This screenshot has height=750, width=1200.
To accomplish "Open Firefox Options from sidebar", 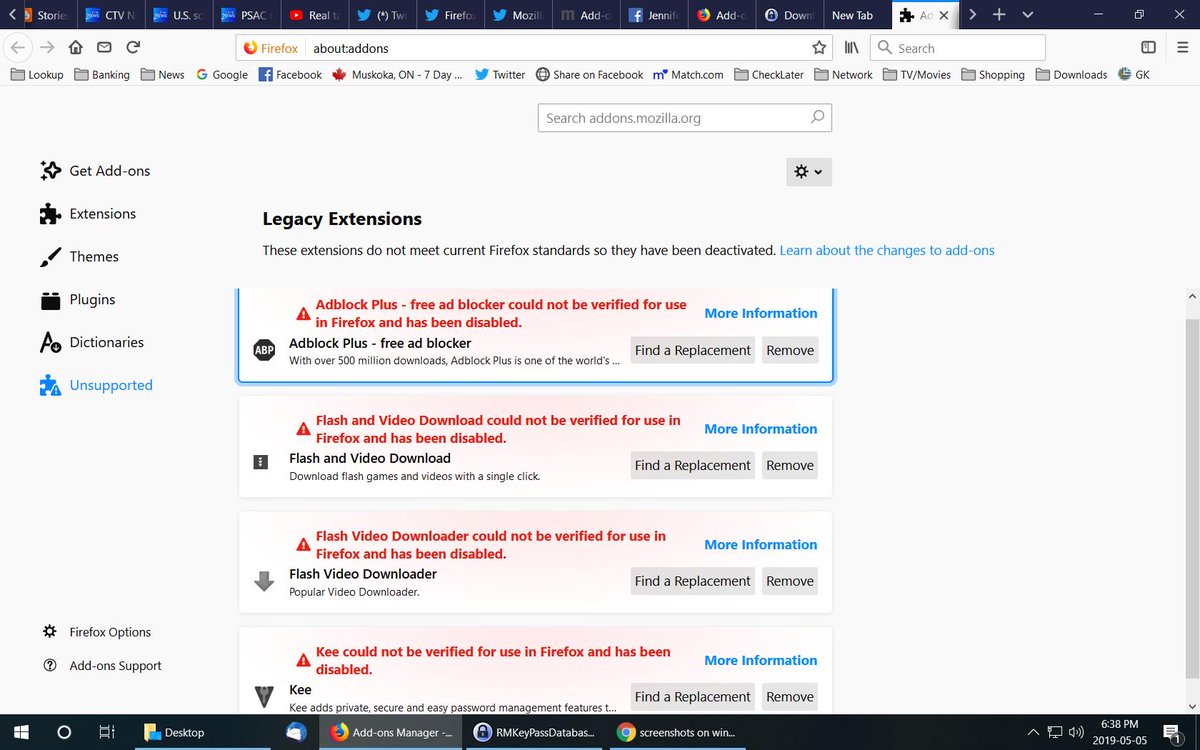I will (x=97, y=632).
